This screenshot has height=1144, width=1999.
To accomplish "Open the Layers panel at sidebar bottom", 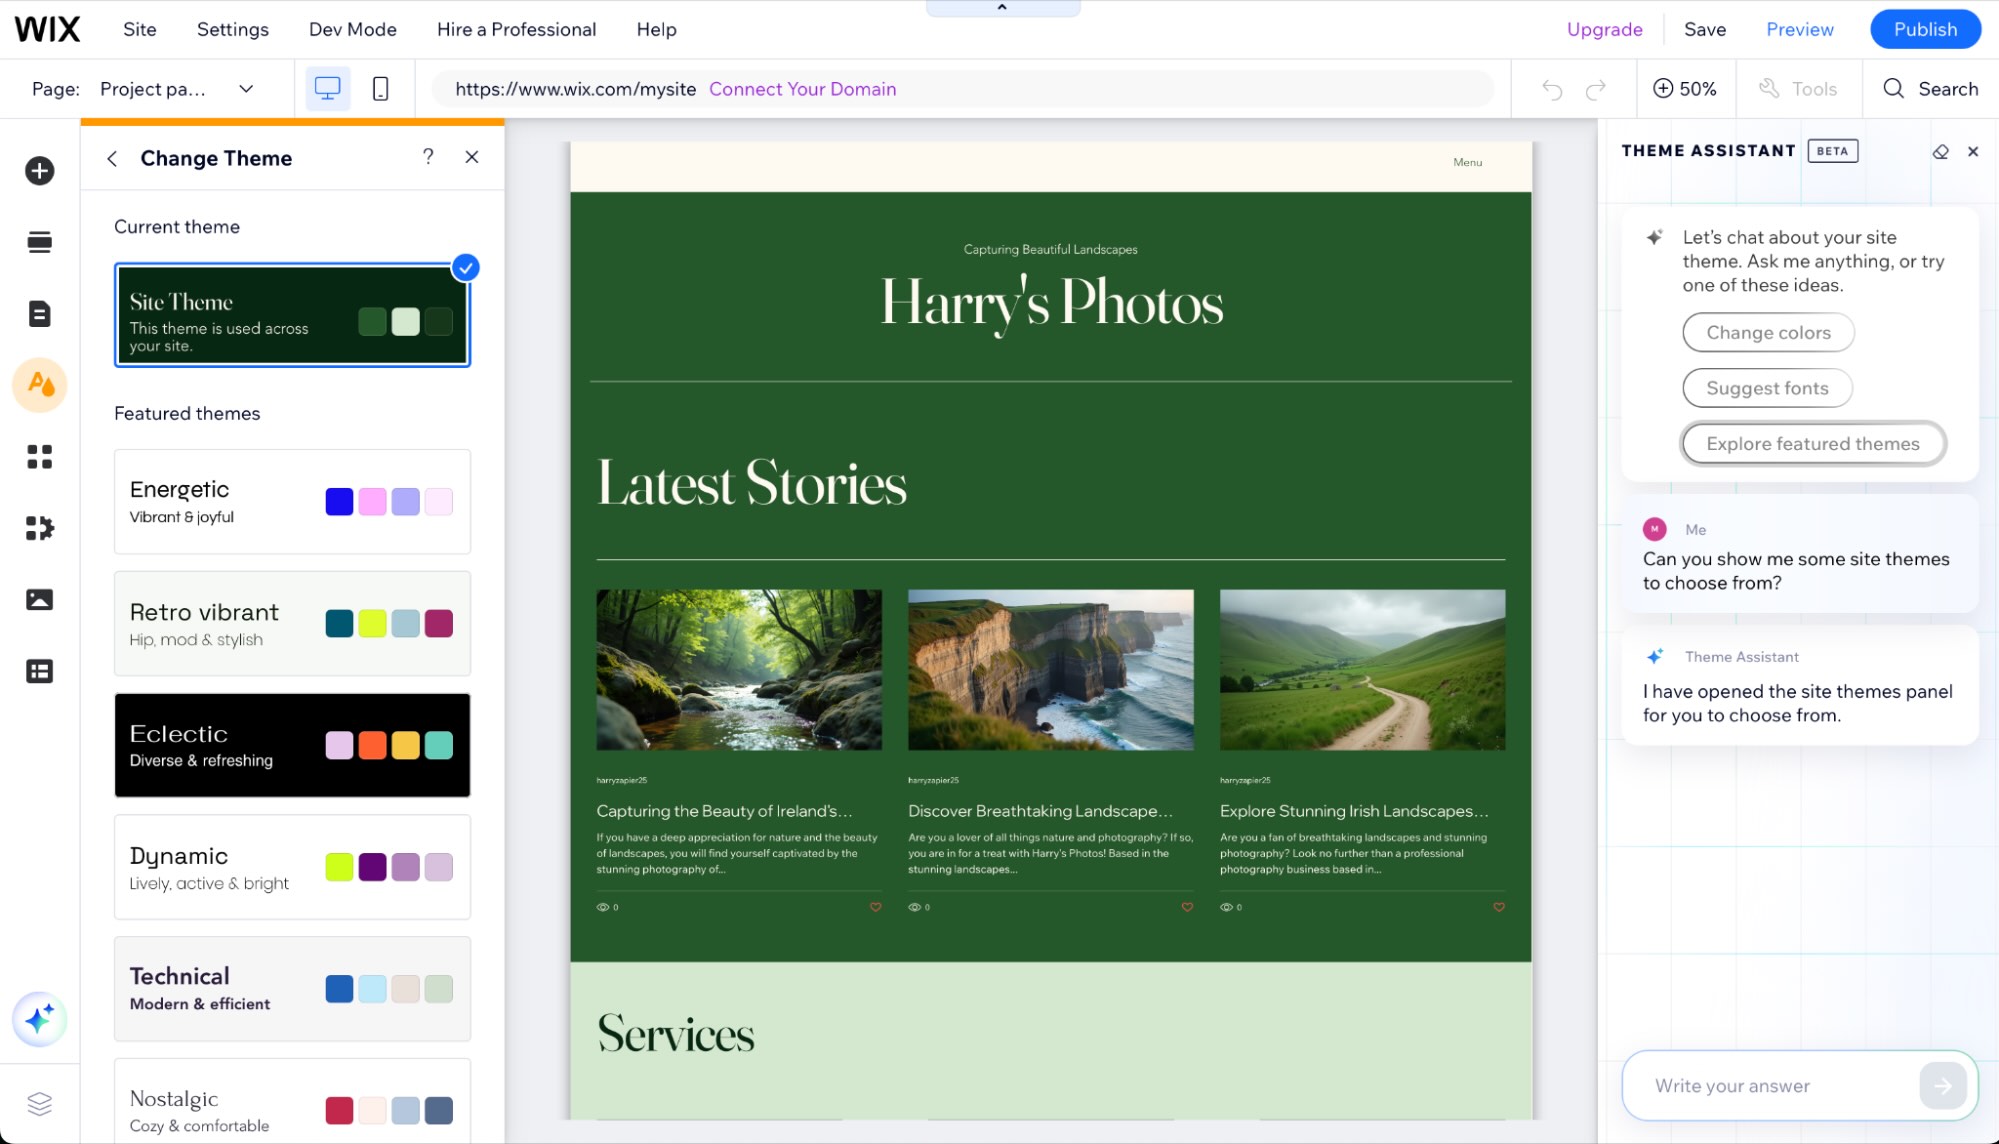I will pos(39,1103).
